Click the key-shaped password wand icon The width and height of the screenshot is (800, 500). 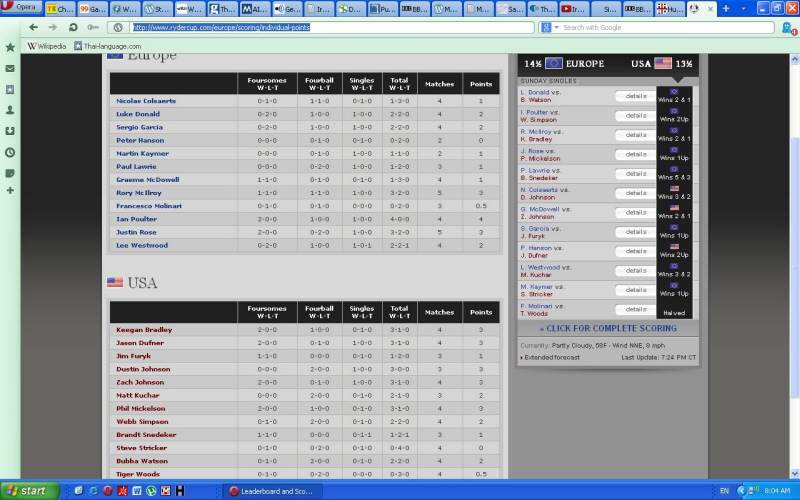click(x=93, y=28)
